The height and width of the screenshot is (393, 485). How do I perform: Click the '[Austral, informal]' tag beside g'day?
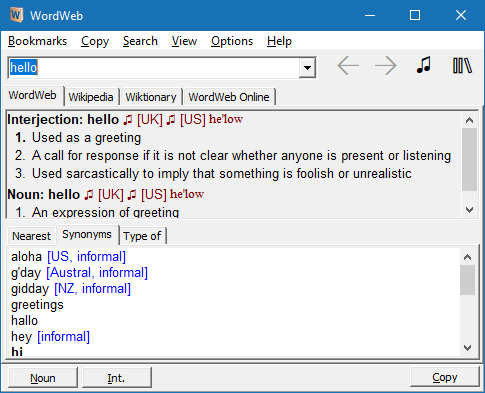[97, 273]
